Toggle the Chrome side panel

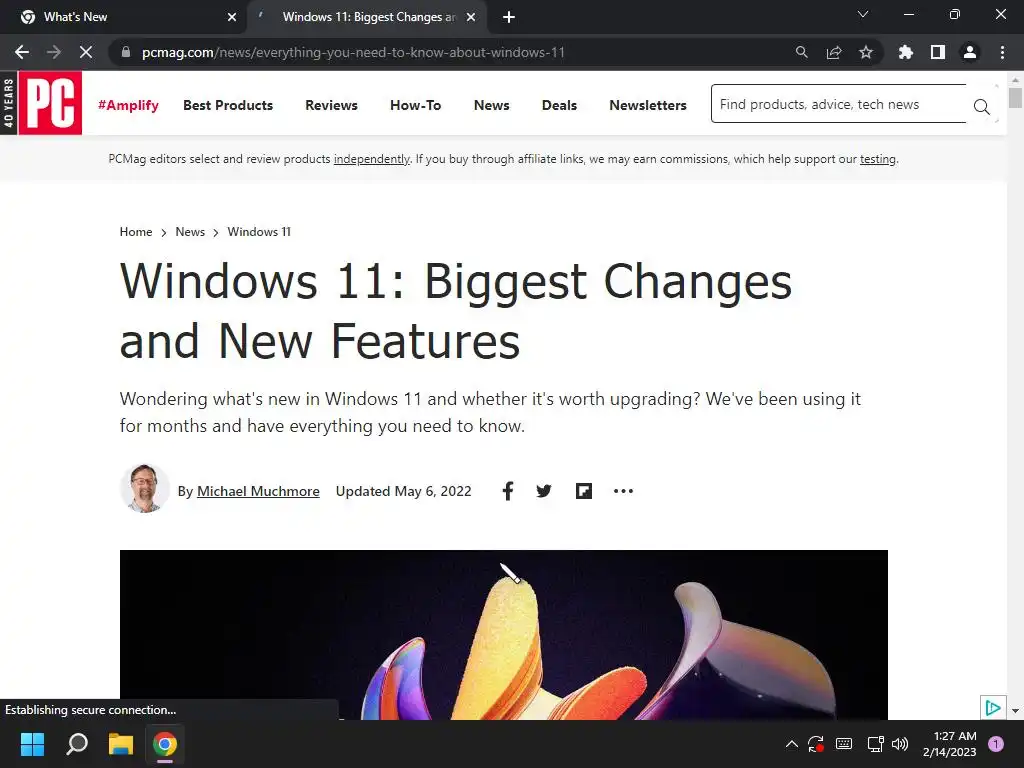938,52
